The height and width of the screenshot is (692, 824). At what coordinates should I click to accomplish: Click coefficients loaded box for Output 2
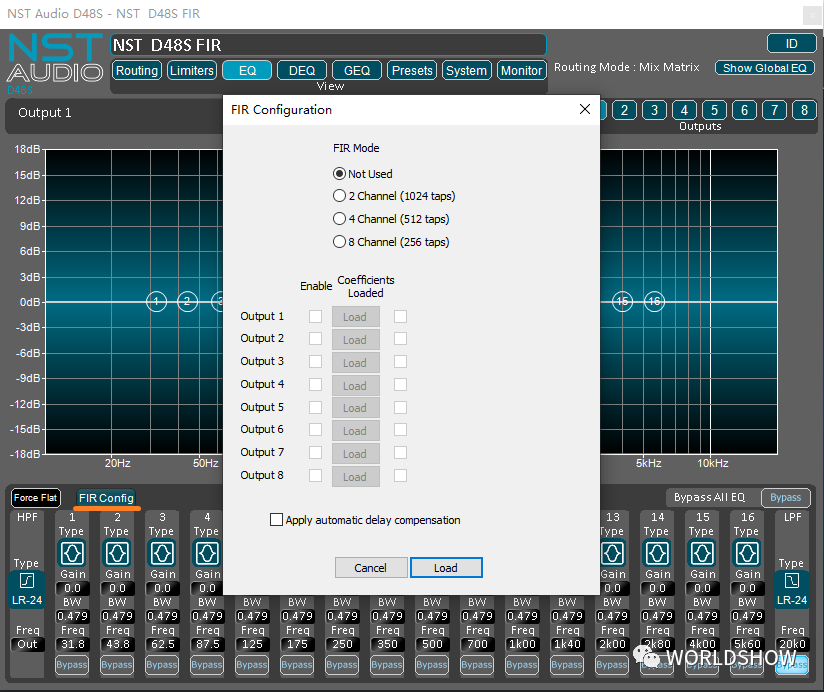(400, 339)
